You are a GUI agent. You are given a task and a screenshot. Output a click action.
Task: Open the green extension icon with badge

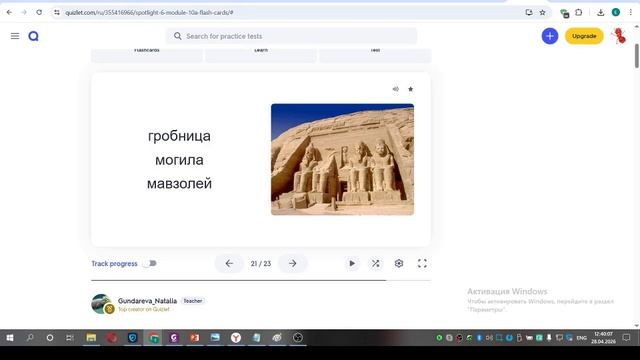click(x=564, y=13)
